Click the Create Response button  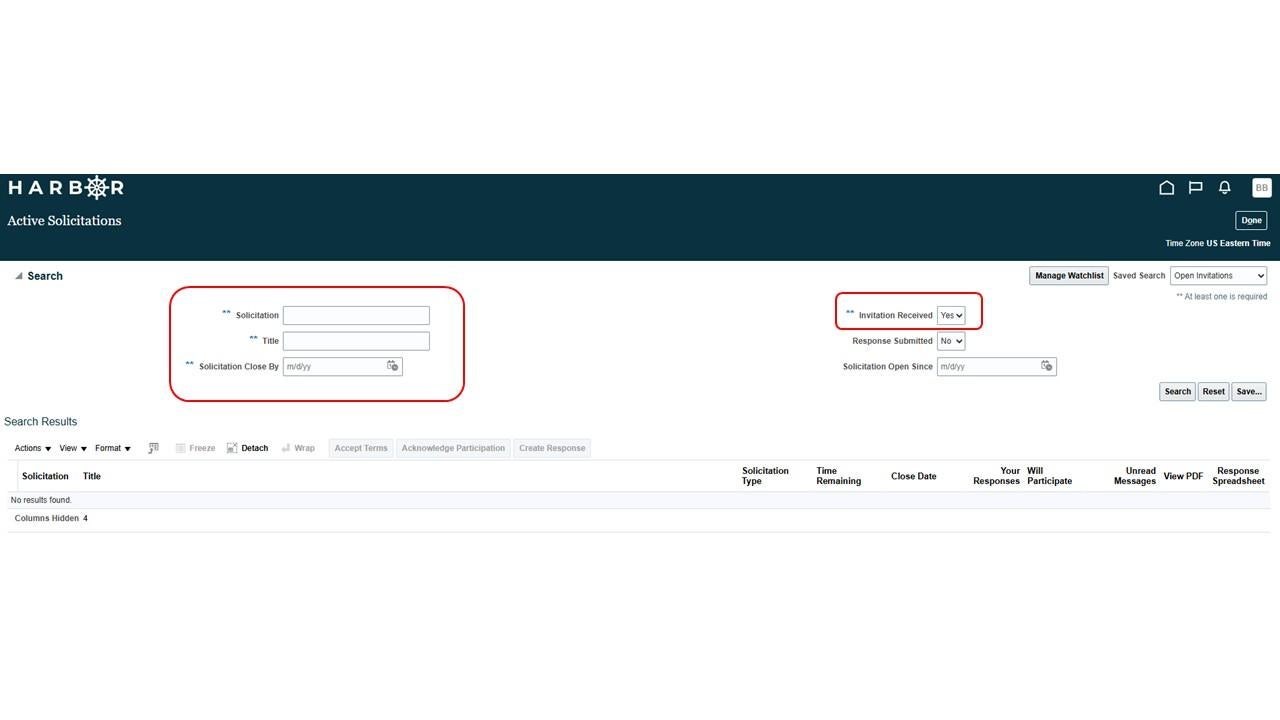(x=552, y=448)
